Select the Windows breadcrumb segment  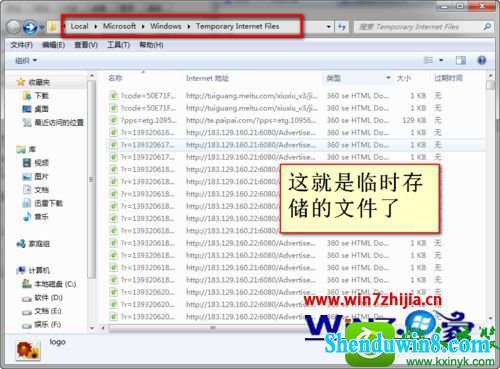pyautogui.click(x=166, y=26)
